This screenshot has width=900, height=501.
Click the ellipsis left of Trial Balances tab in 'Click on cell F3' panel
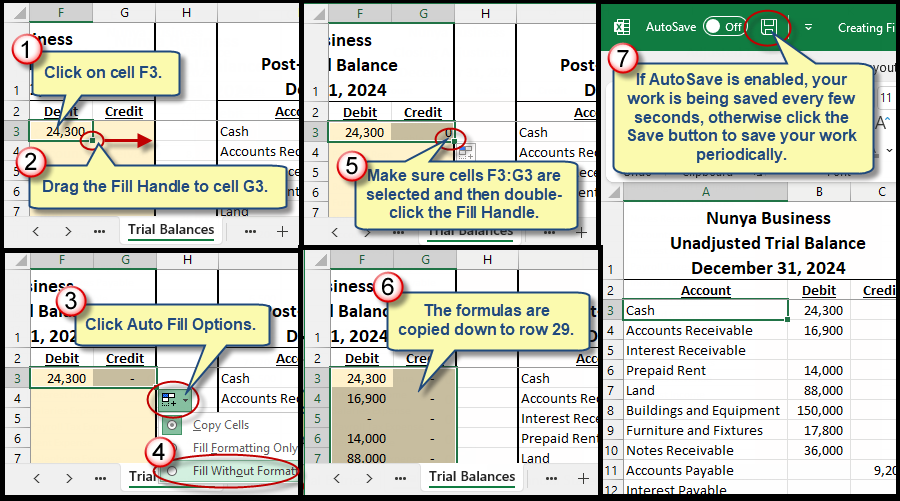(99, 231)
